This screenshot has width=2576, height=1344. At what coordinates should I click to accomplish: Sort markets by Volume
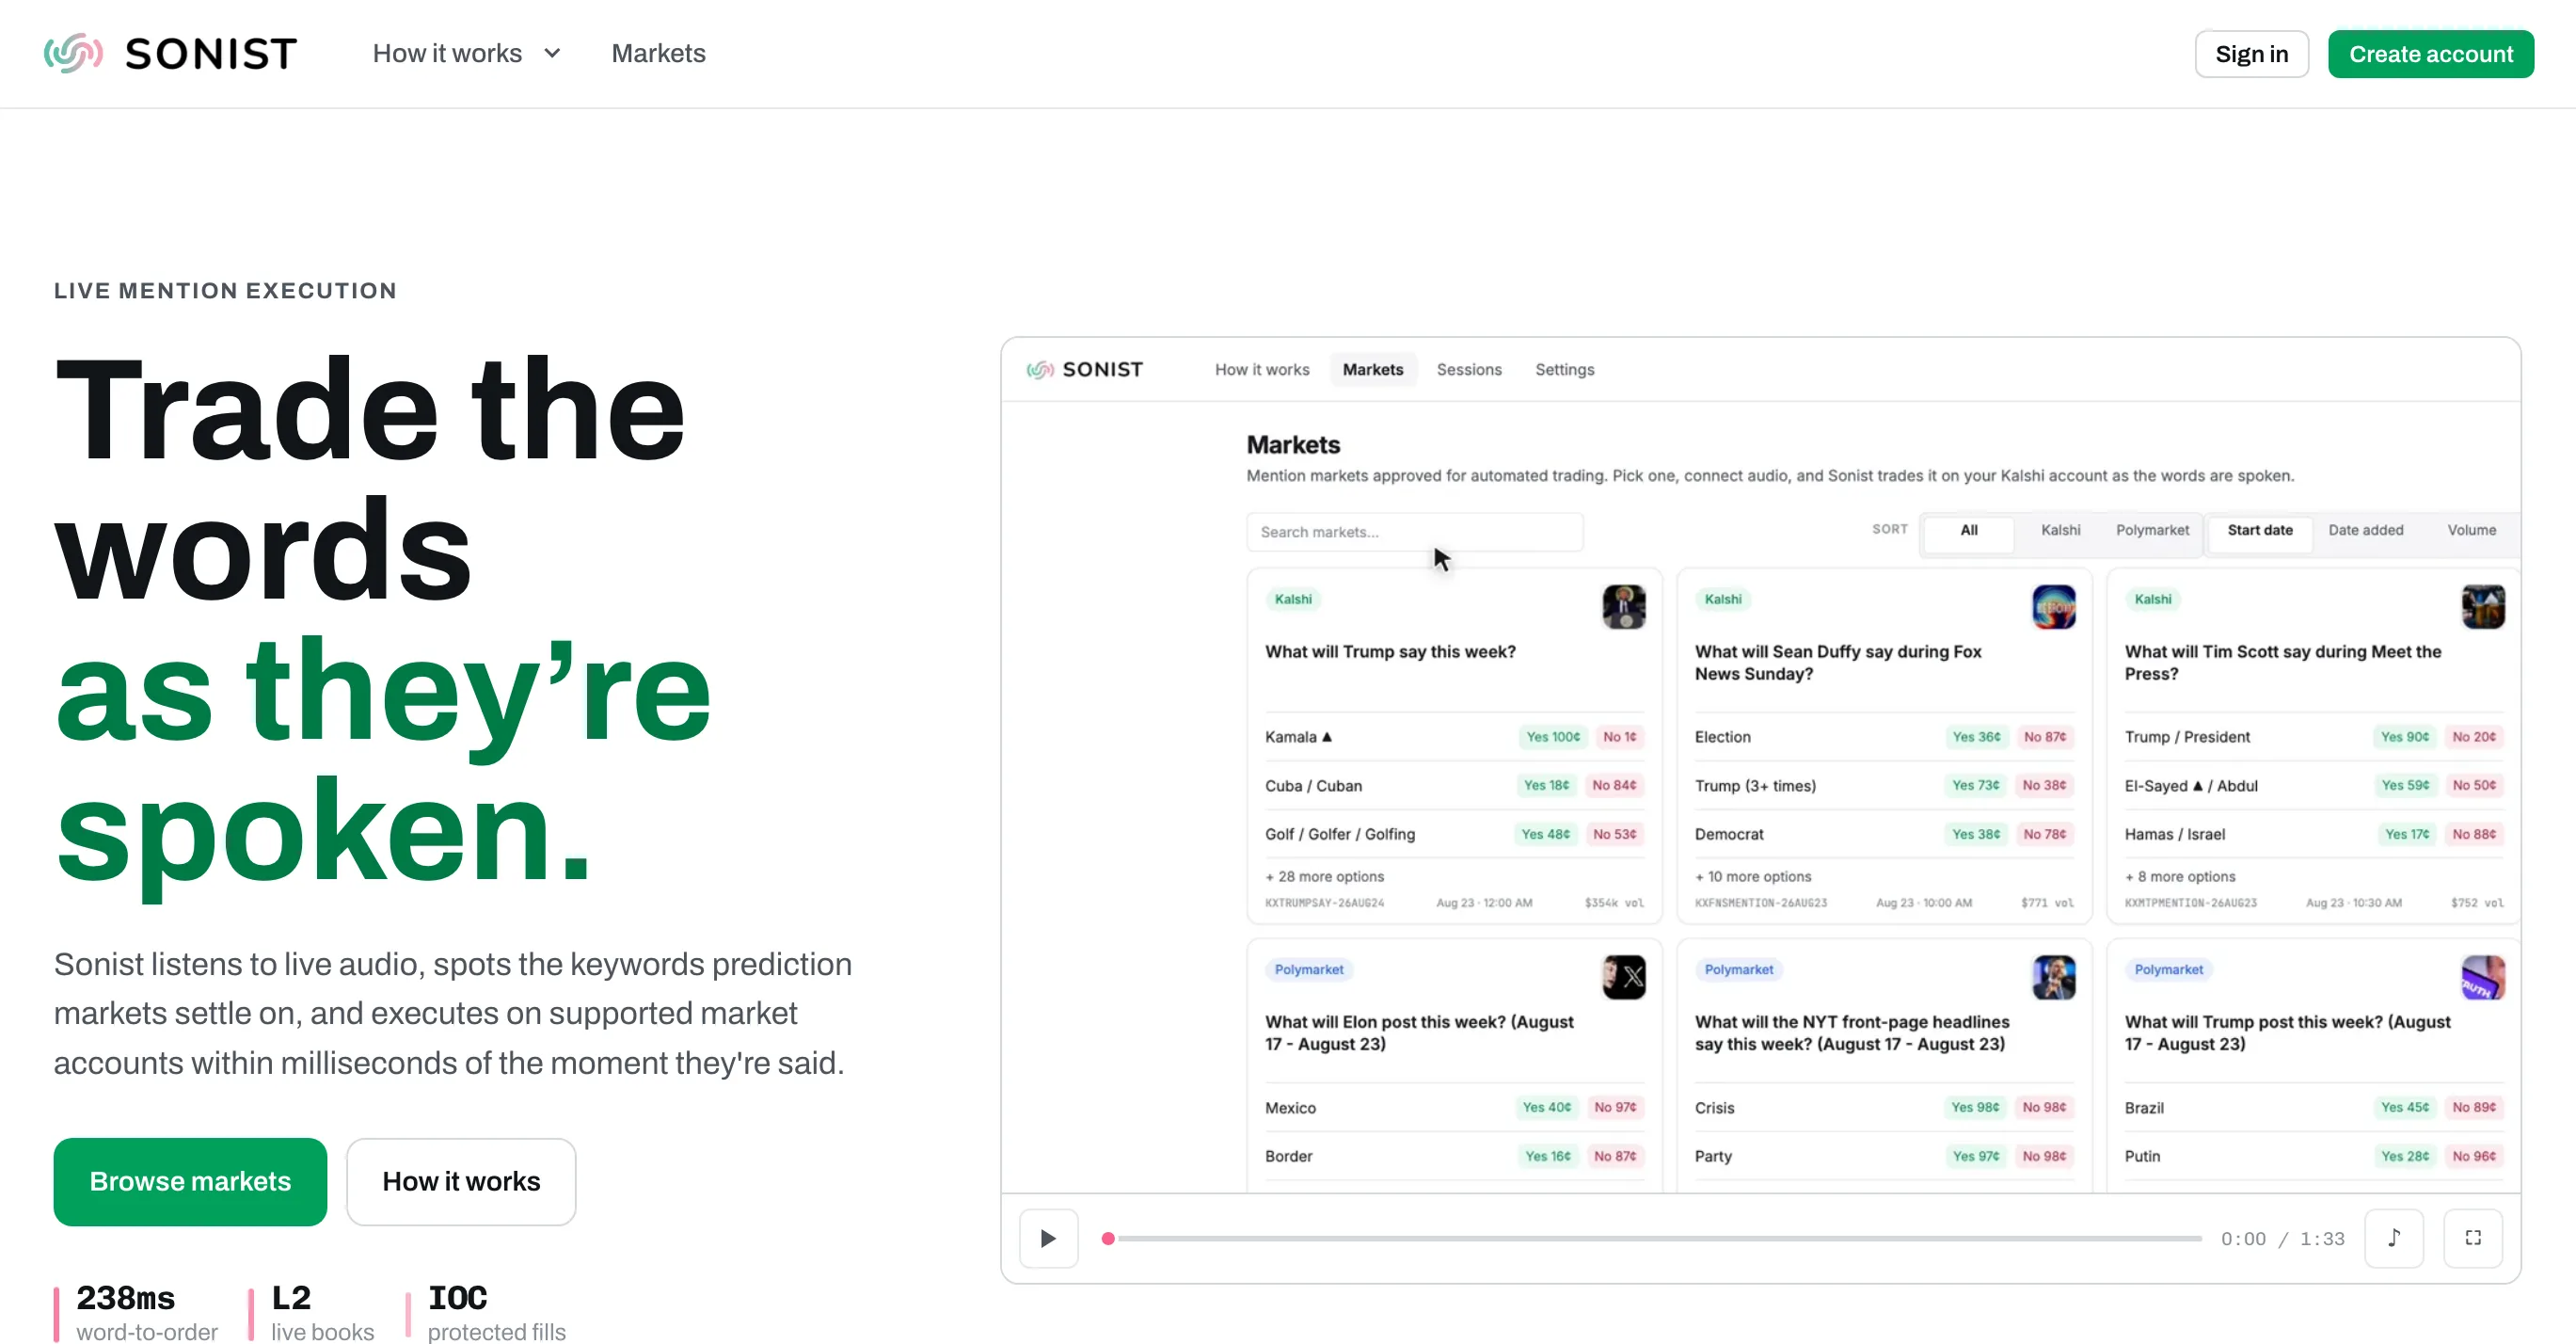coord(2471,530)
